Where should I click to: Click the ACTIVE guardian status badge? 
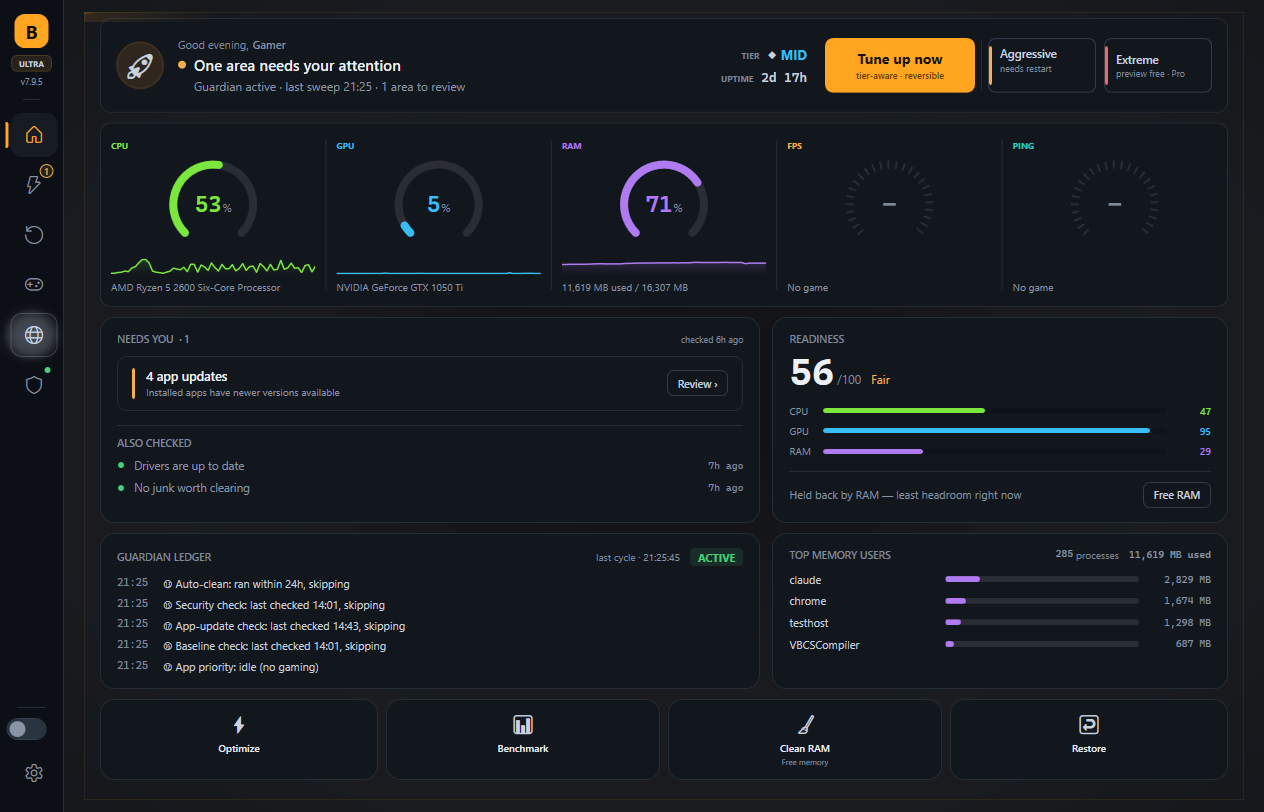coord(716,558)
